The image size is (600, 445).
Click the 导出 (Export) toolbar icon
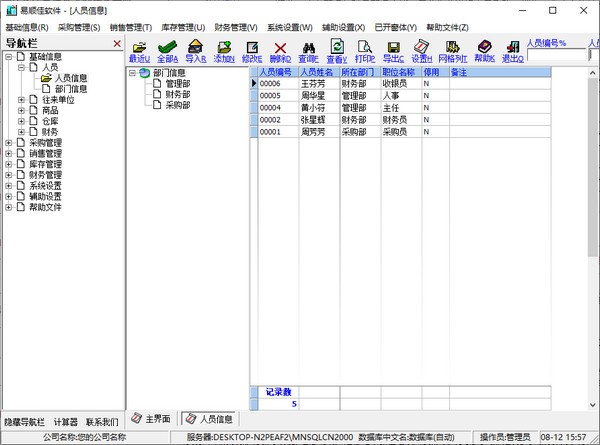393,47
